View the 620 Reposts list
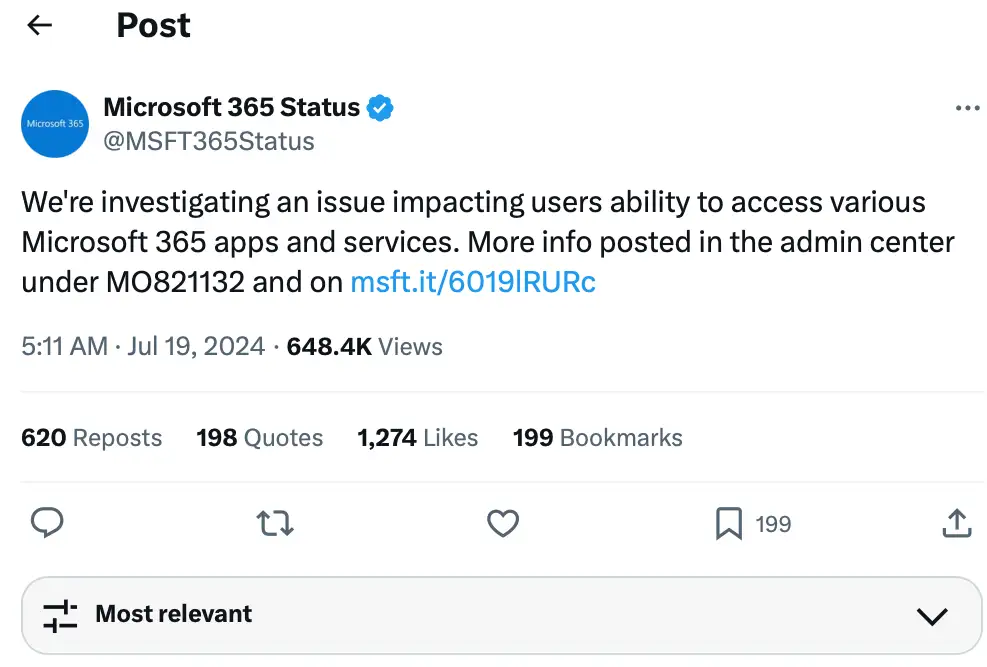The height and width of the screenshot is (667, 987). 91,437
